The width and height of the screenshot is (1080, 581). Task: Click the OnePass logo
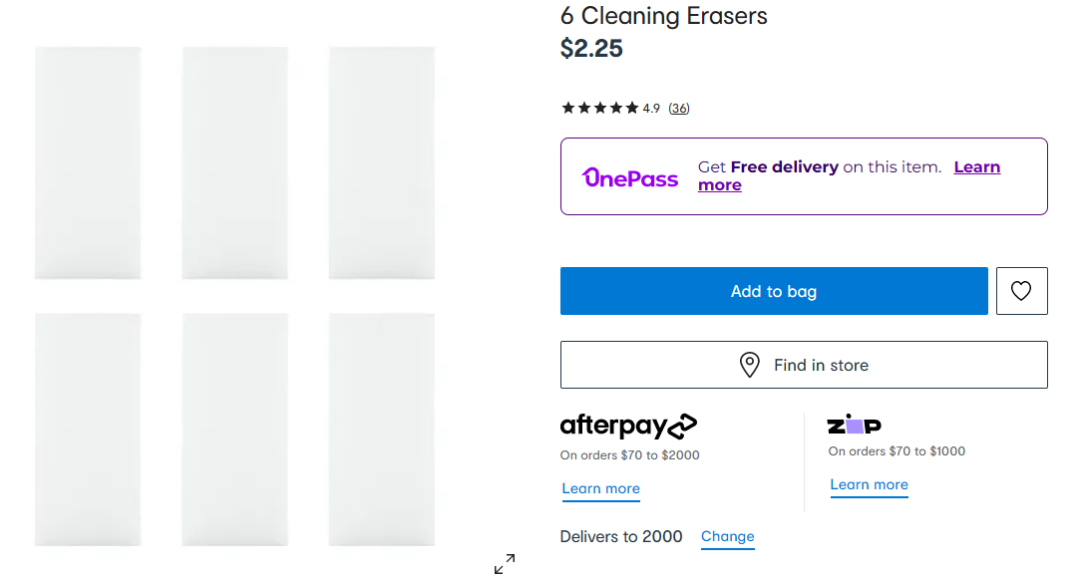pyautogui.click(x=630, y=177)
